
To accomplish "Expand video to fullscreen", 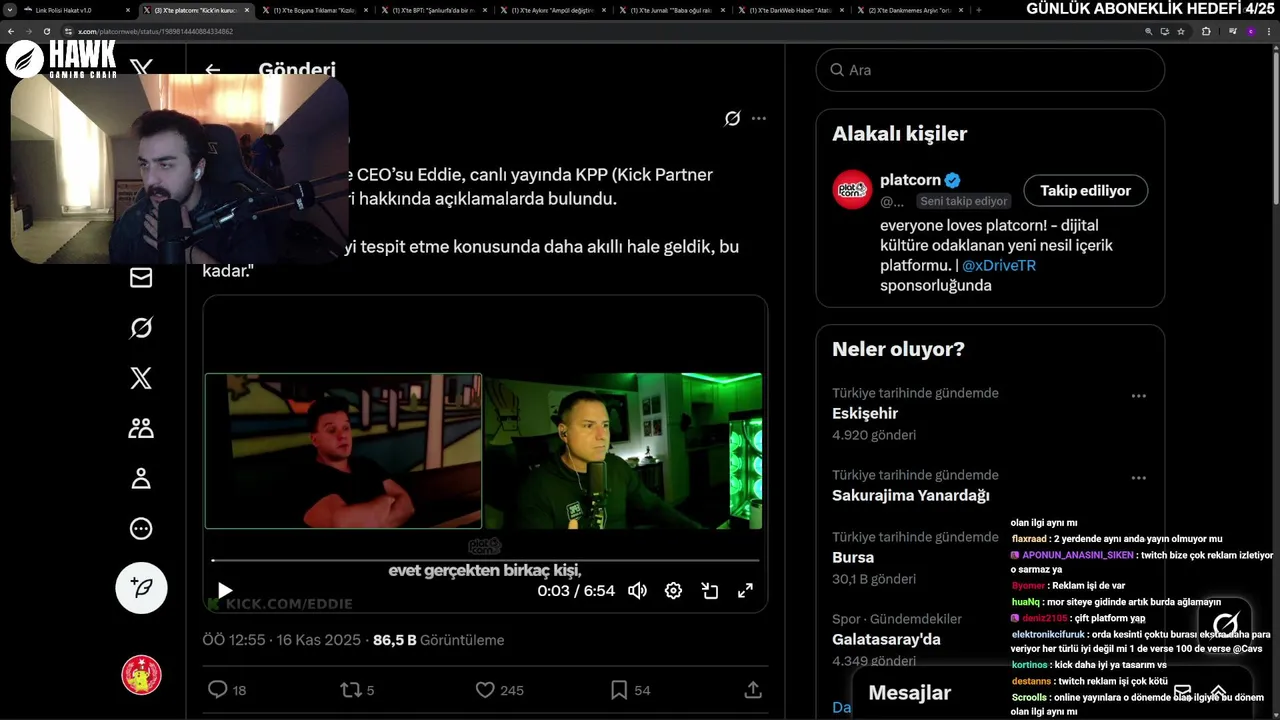I will coord(745,591).
